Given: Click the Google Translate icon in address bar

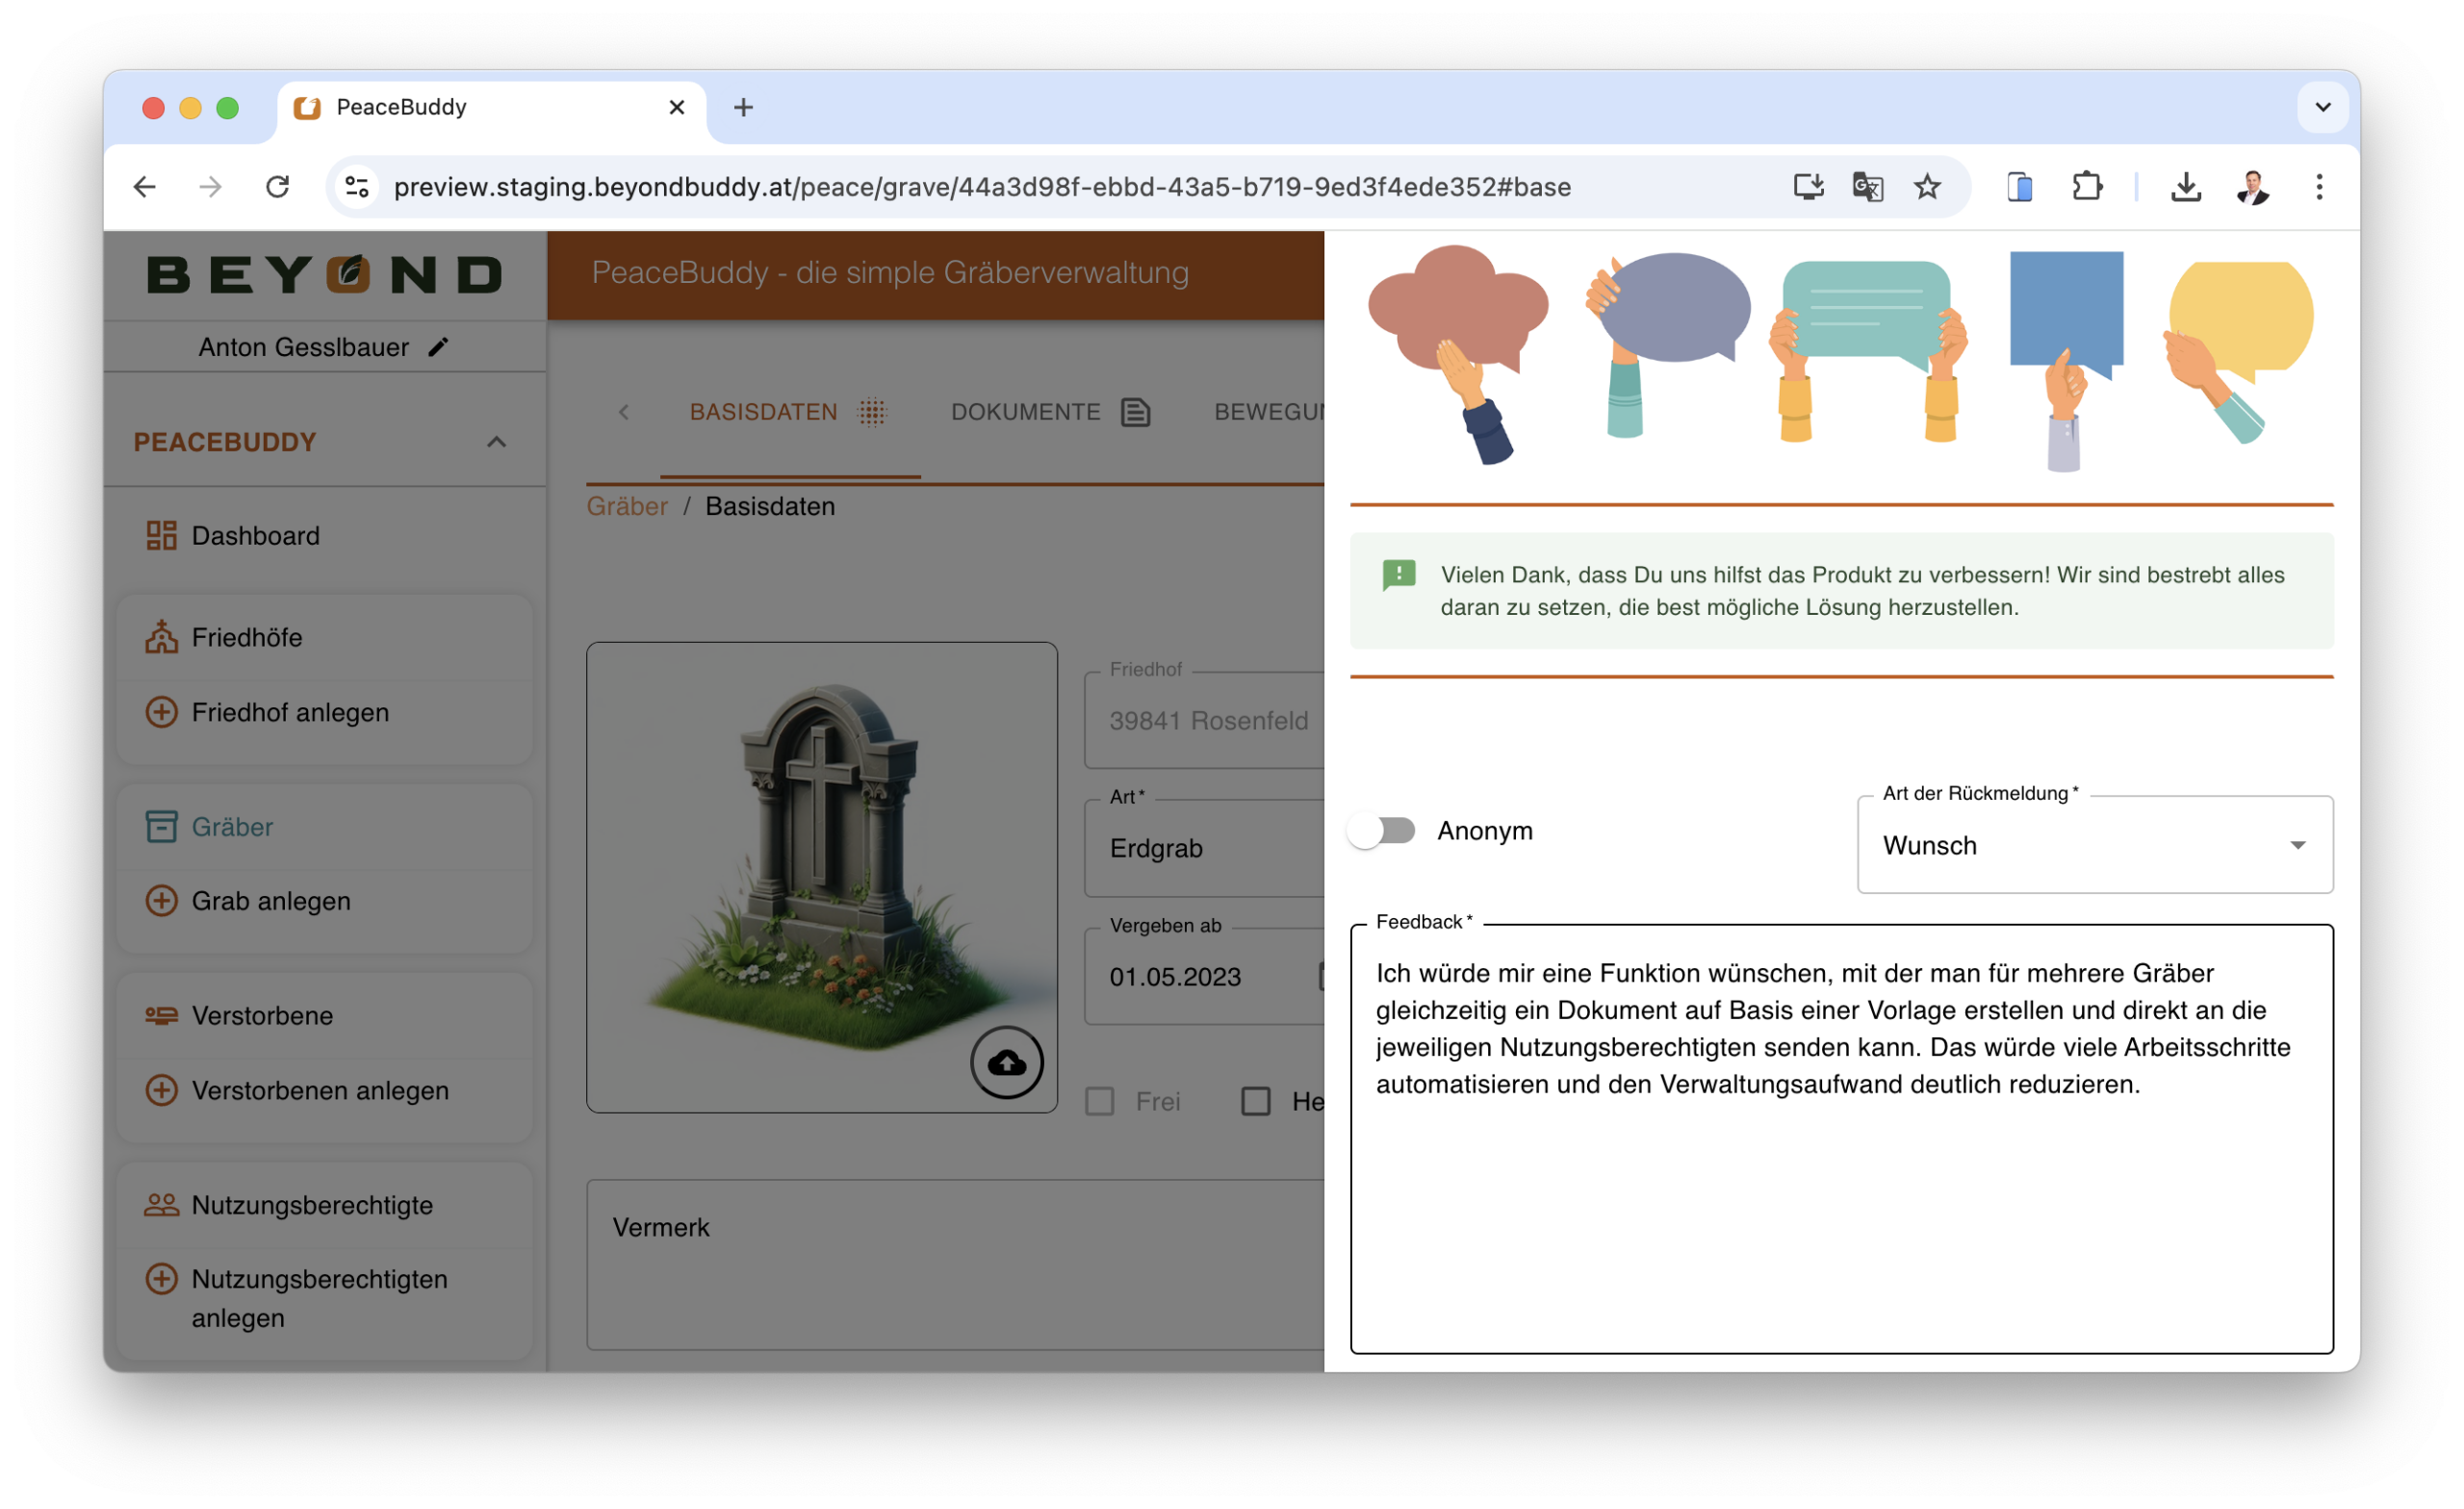Looking at the screenshot, I should (x=1867, y=187).
